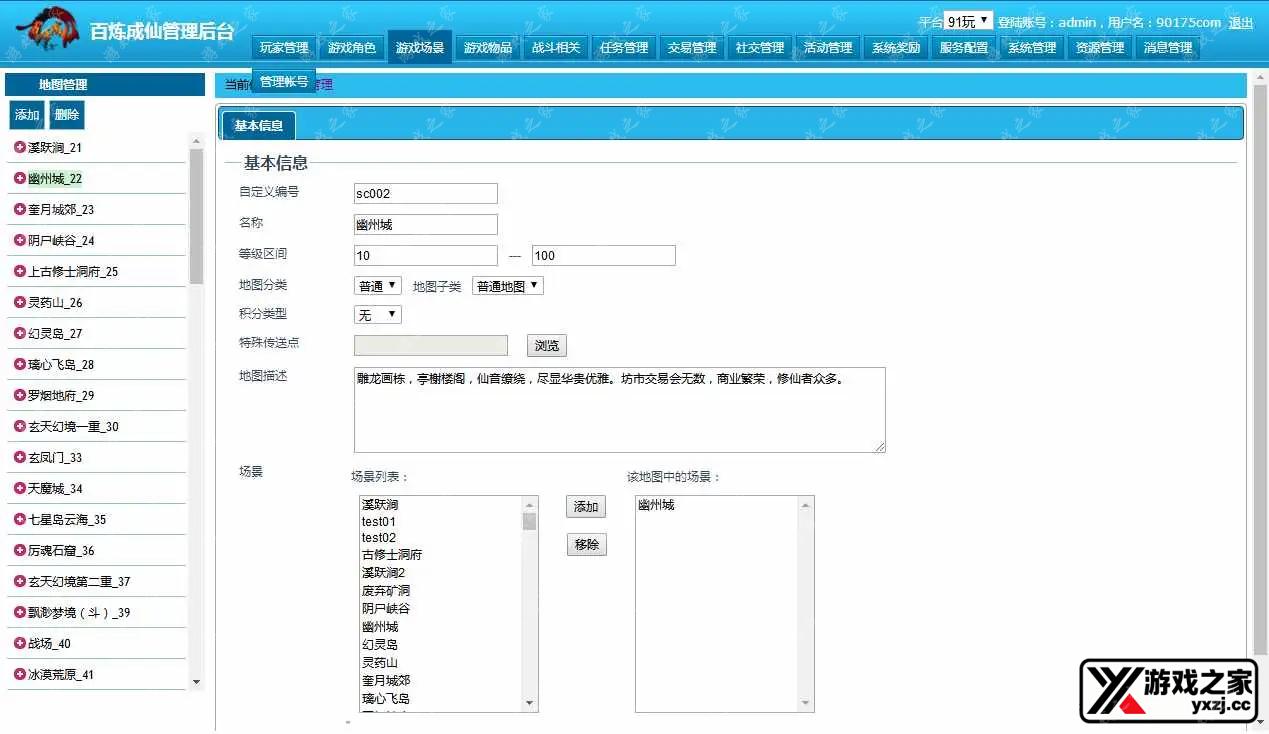The width and height of the screenshot is (1269, 734).
Task: Click the 添加 button above the map list
Action: pyautogui.click(x=26, y=115)
